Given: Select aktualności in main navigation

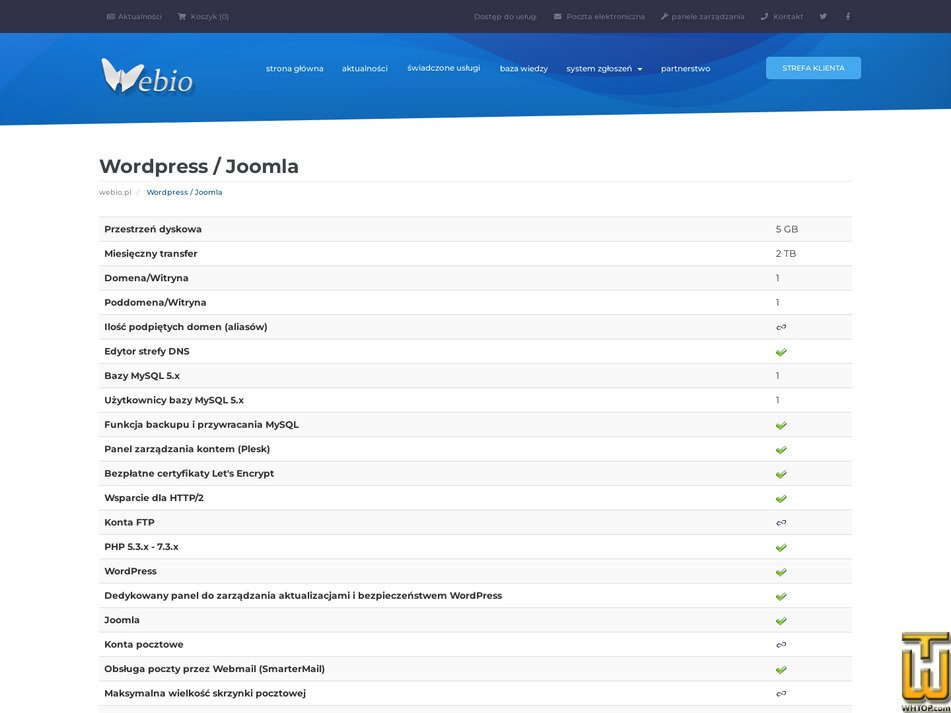Looking at the screenshot, I should [x=365, y=69].
